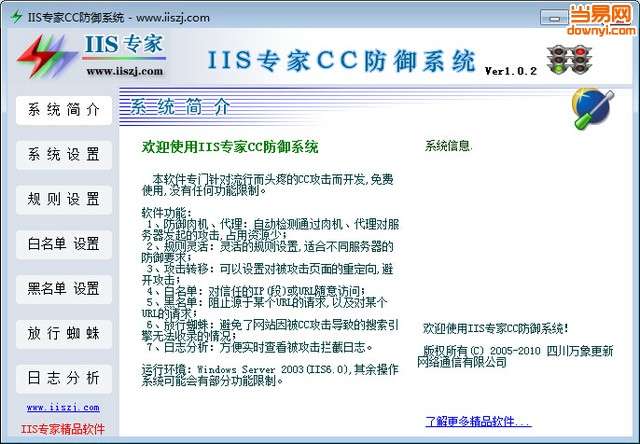Open 白名单 设置 page
640x444 pixels.
(x=64, y=244)
